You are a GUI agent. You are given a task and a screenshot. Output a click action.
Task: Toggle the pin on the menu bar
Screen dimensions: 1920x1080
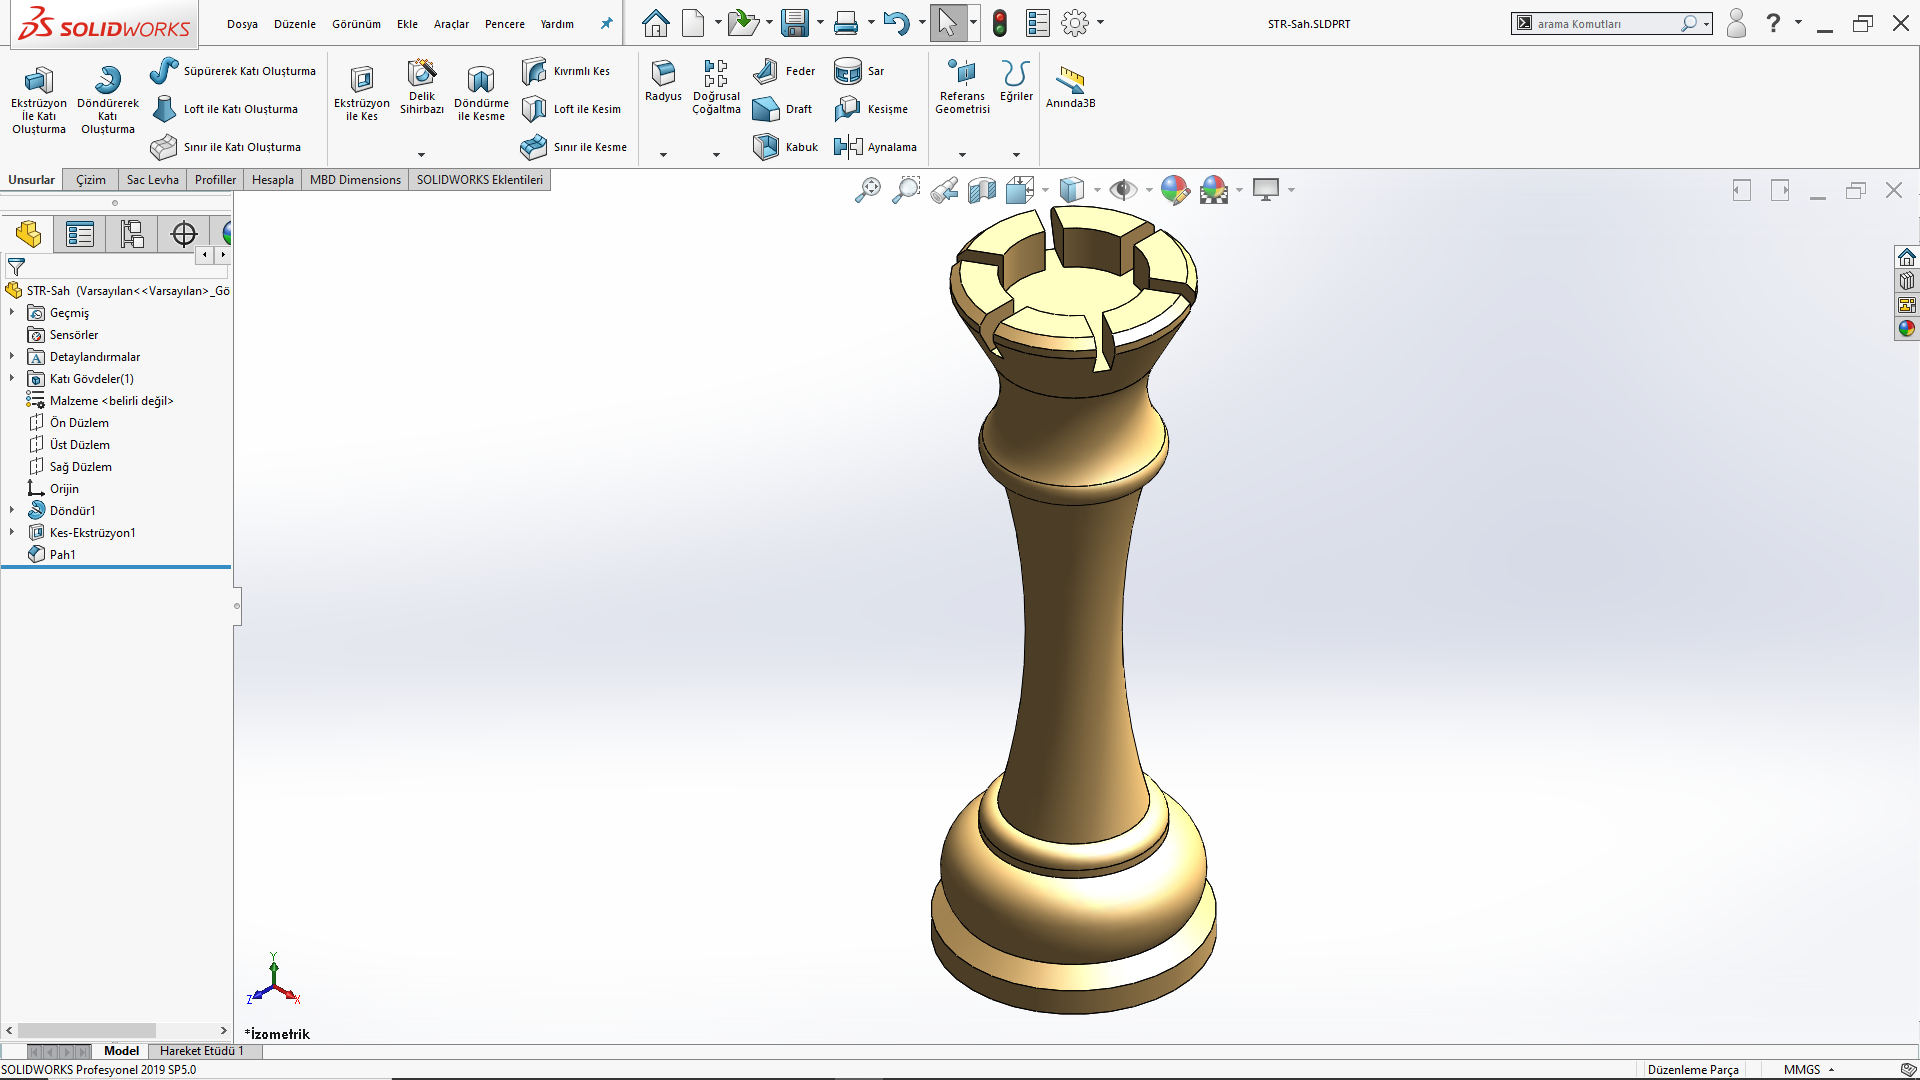point(606,24)
